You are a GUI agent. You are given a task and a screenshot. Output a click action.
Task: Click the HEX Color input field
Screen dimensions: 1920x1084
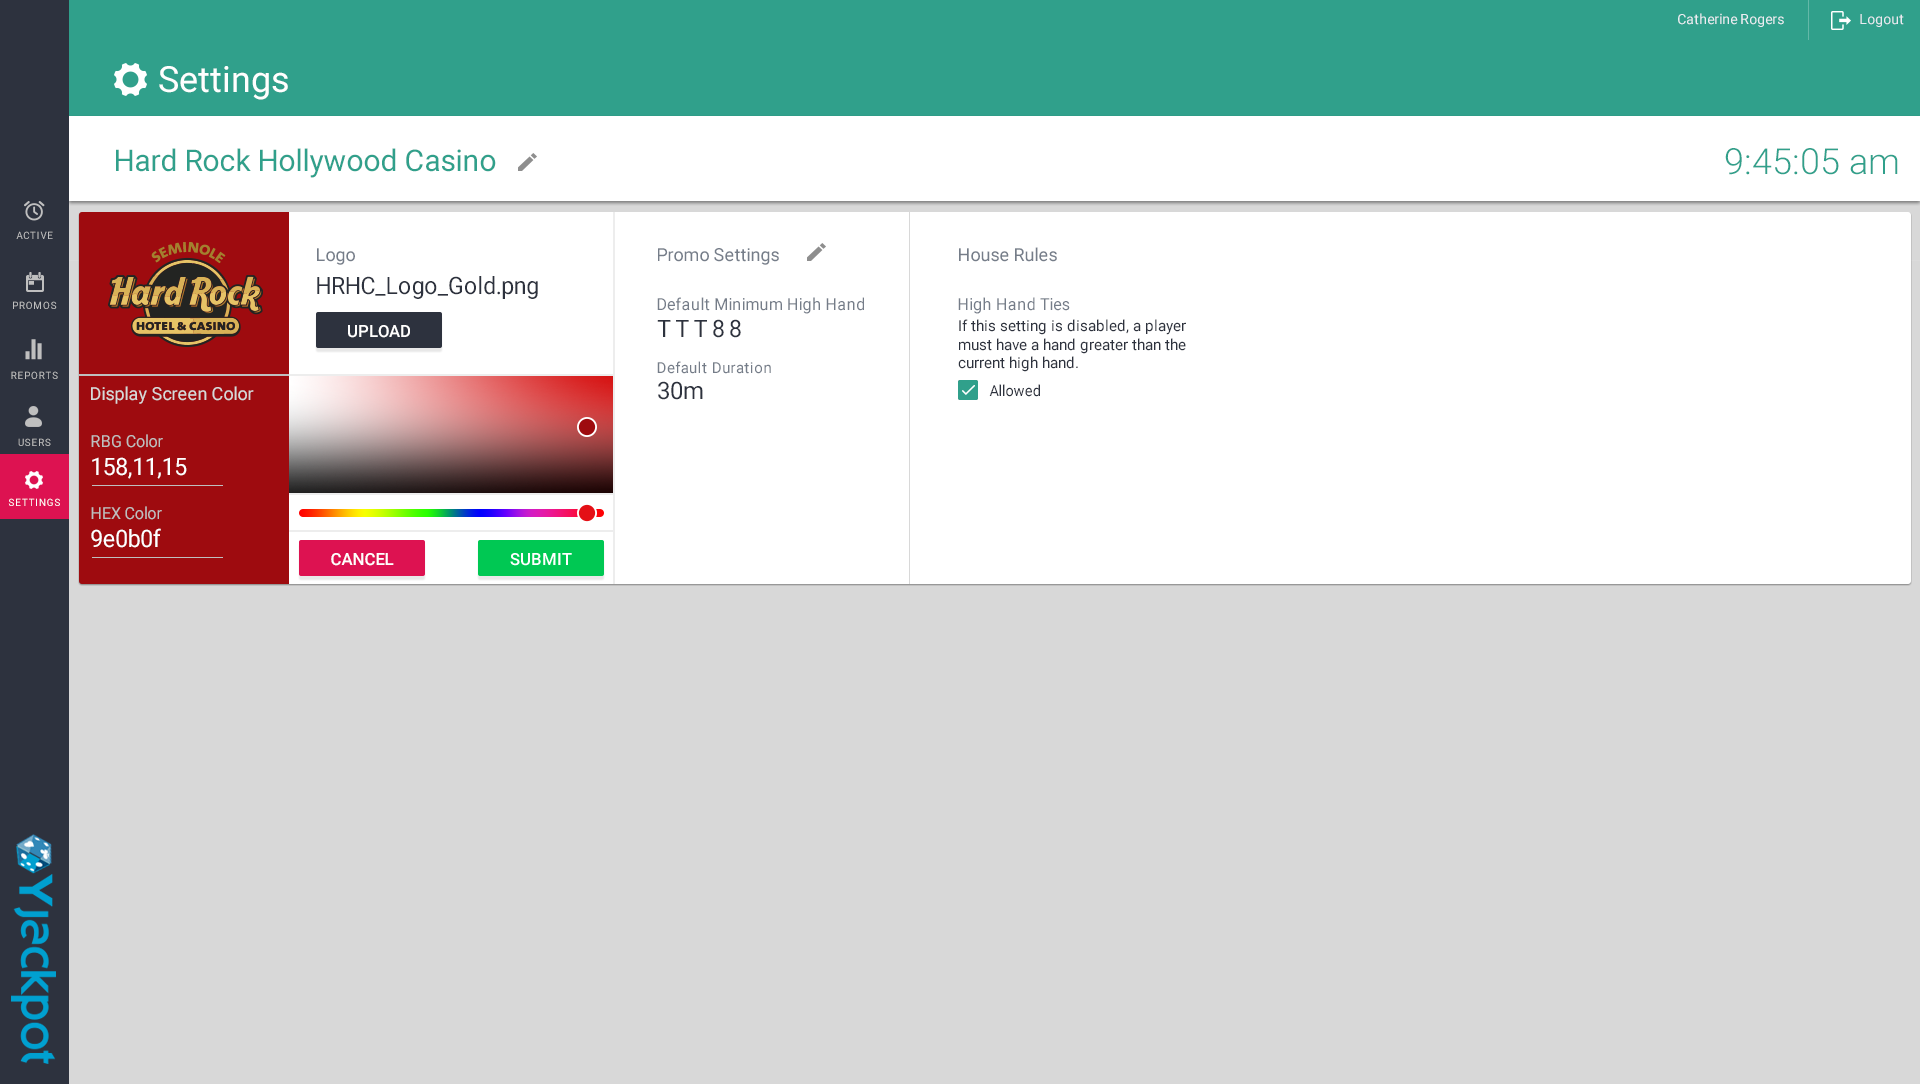156,540
